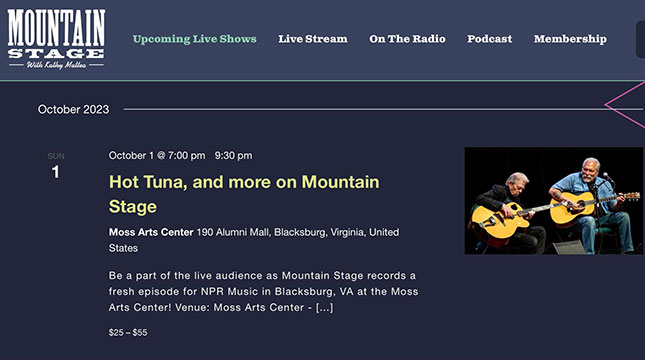Click the dark button at header right edge

(x=640, y=39)
